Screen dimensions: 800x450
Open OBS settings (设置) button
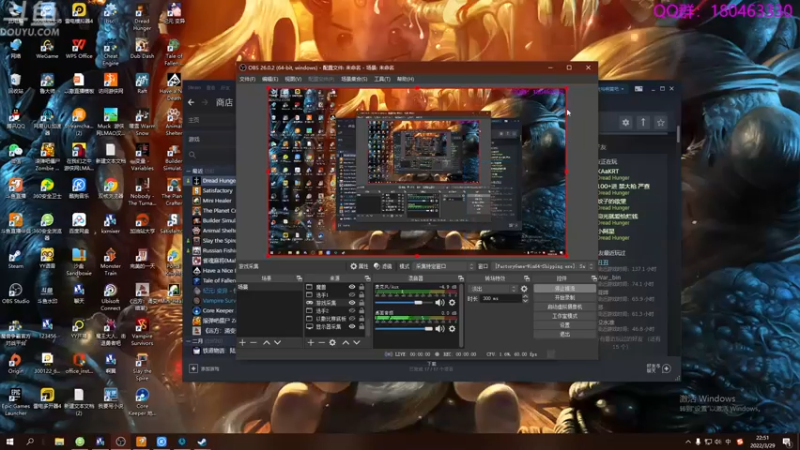(564, 326)
